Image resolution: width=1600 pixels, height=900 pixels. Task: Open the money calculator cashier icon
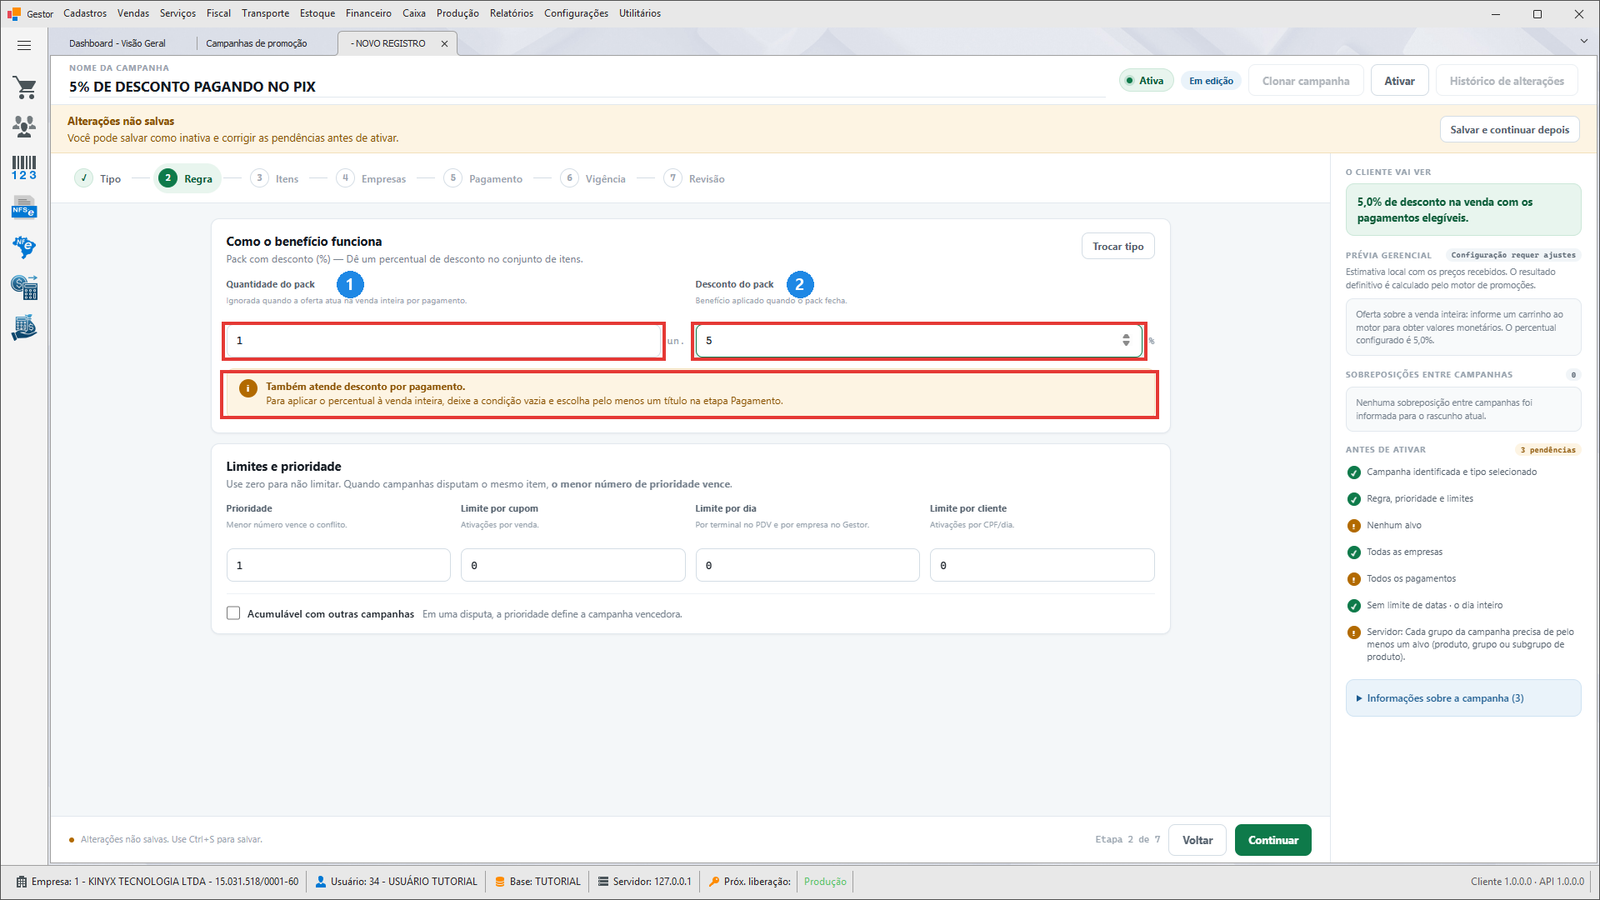tap(24, 288)
